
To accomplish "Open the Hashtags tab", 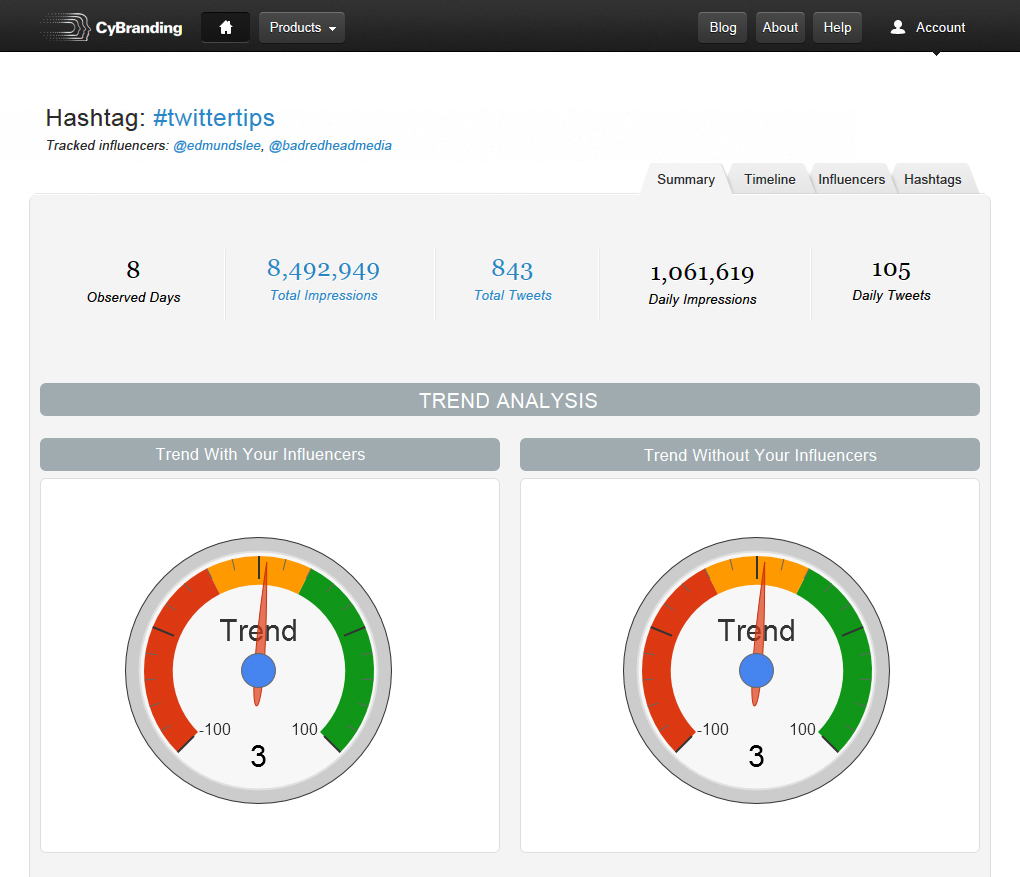I will tap(932, 179).
